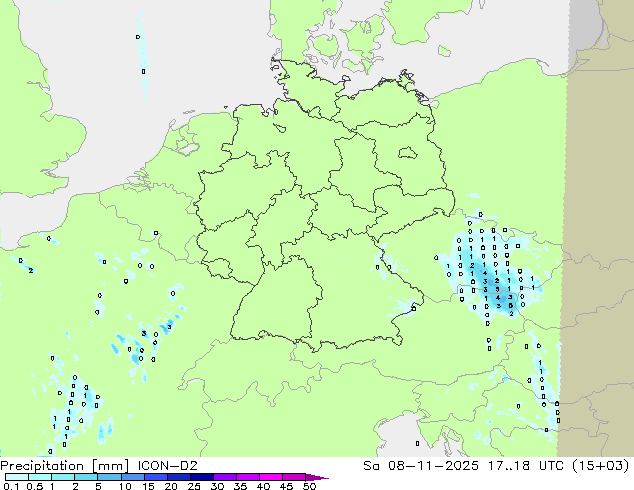Click legend tick label "15"
The width and height of the screenshot is (634, 490).
(148, 486)
